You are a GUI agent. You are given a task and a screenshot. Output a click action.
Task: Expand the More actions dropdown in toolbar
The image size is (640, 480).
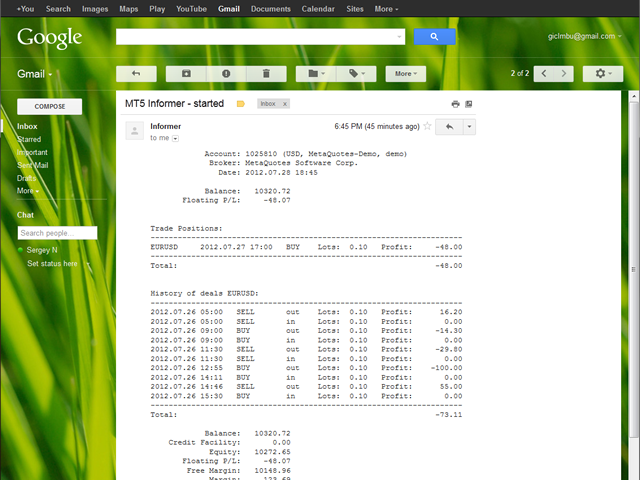(x=405, y=74)
